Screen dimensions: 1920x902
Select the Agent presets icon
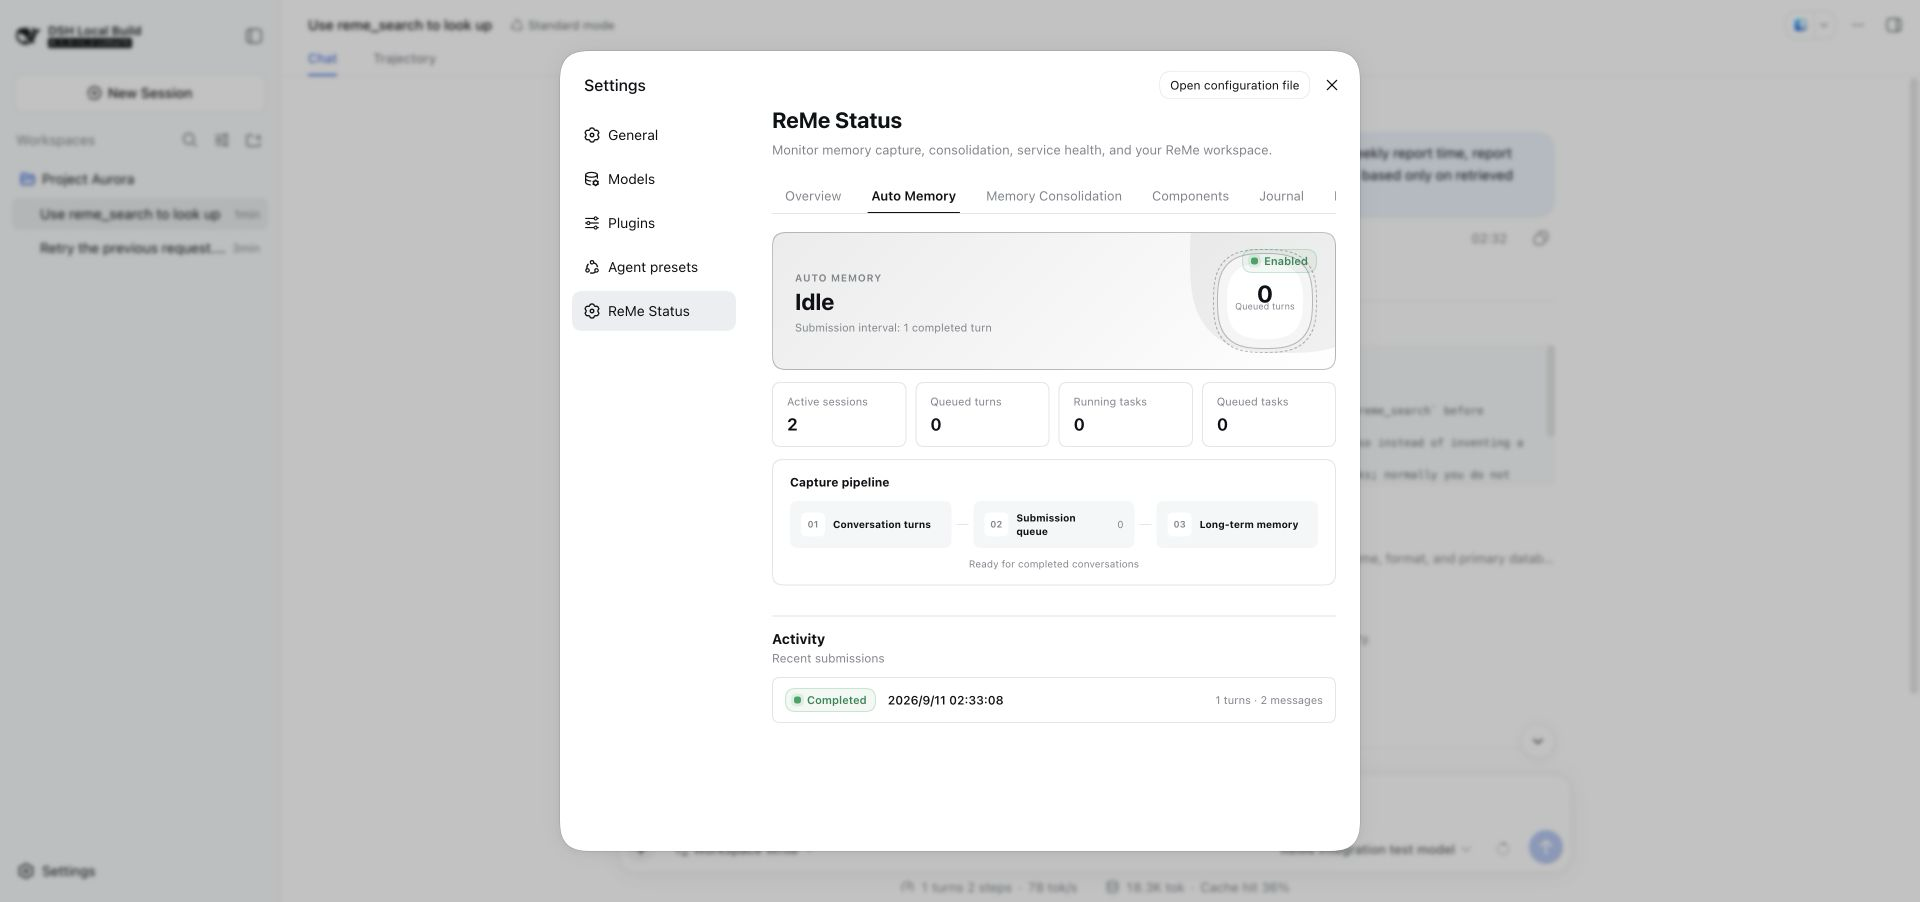592,267
